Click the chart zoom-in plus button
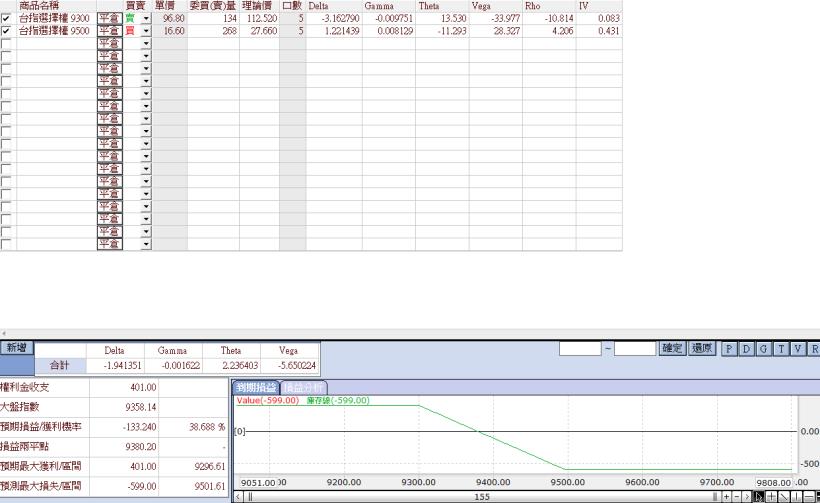 [727, 496]
